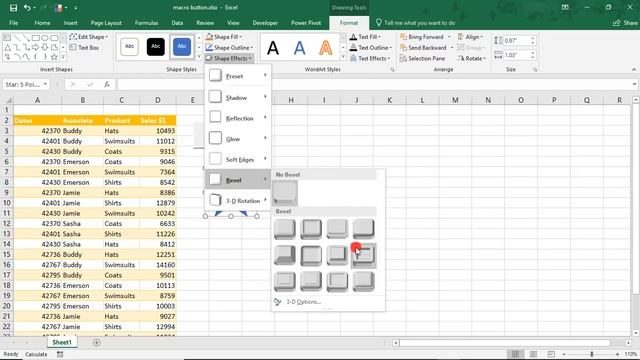Select first bevel preset in second row
The image size is (640, 360).
285,255
